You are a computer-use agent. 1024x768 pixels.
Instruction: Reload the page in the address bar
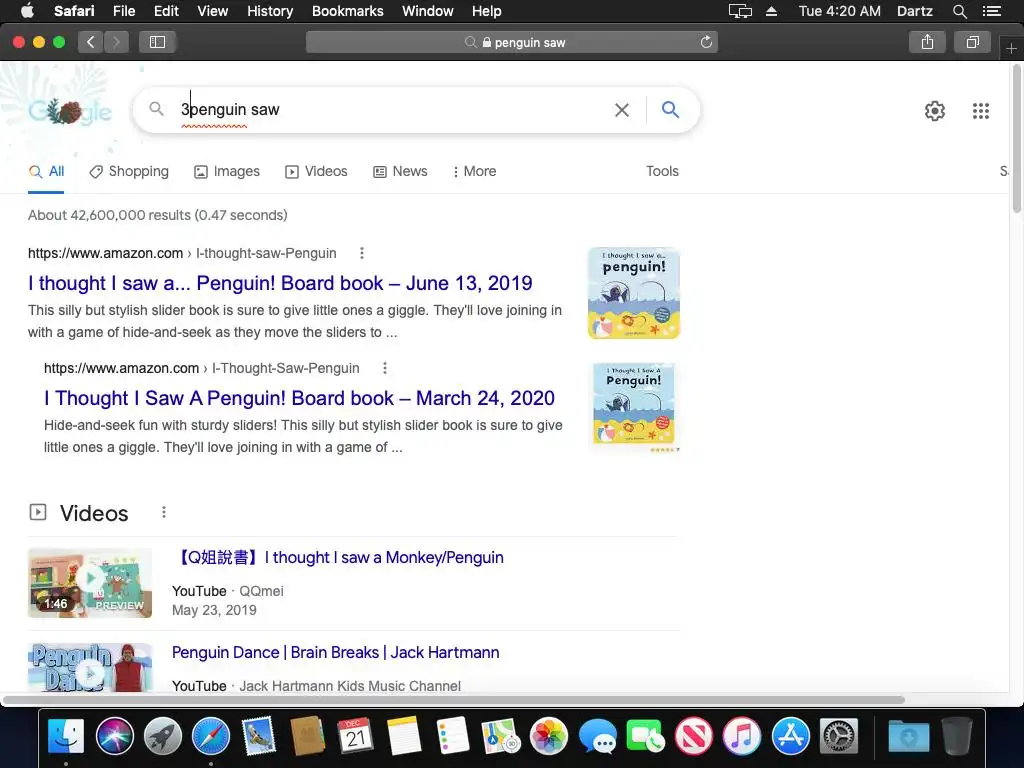pos(706,42)
